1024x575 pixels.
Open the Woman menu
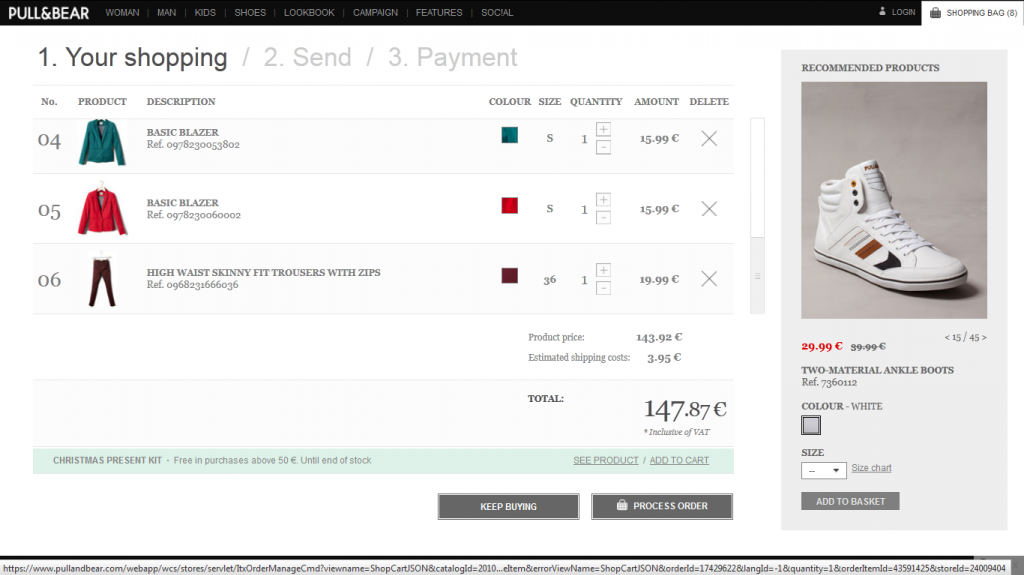point(122,13)
